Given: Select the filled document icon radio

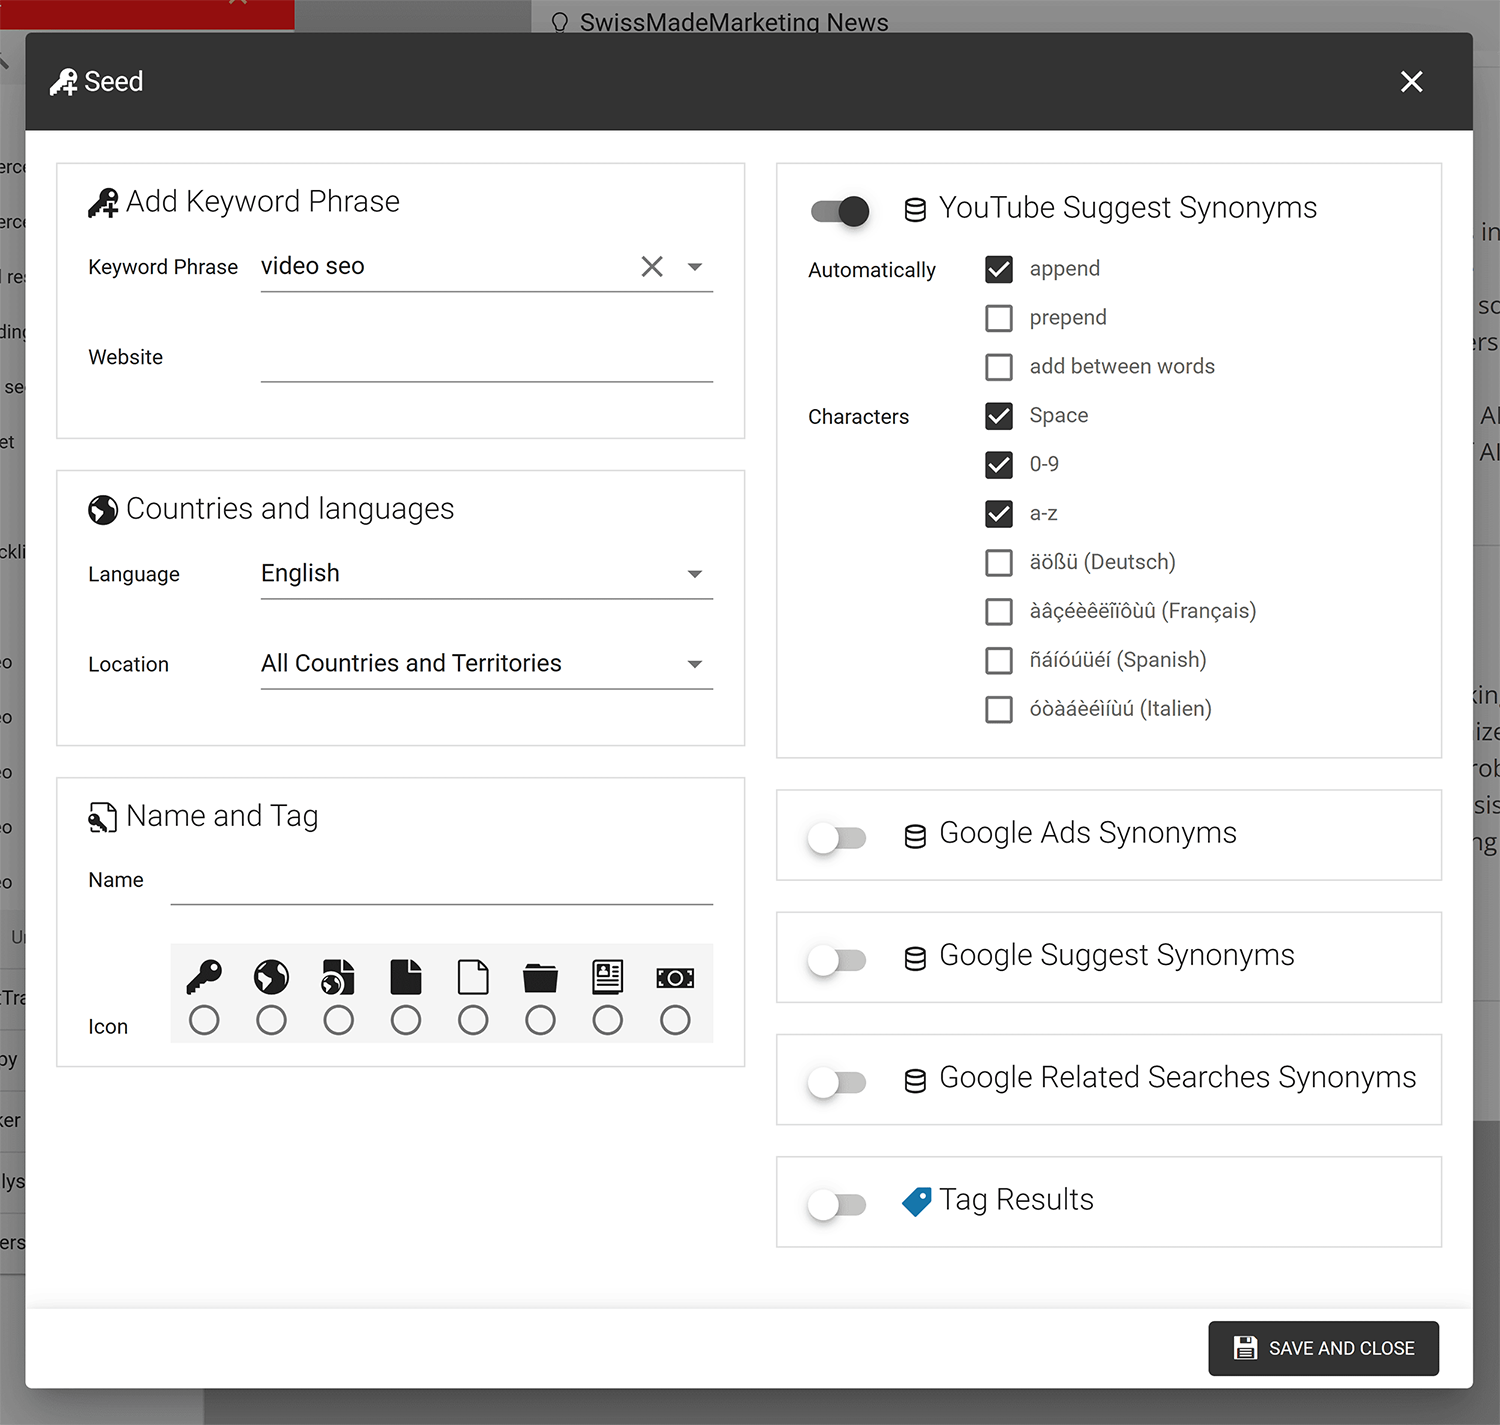Looking at the screenshot, I should [406, 1020].
